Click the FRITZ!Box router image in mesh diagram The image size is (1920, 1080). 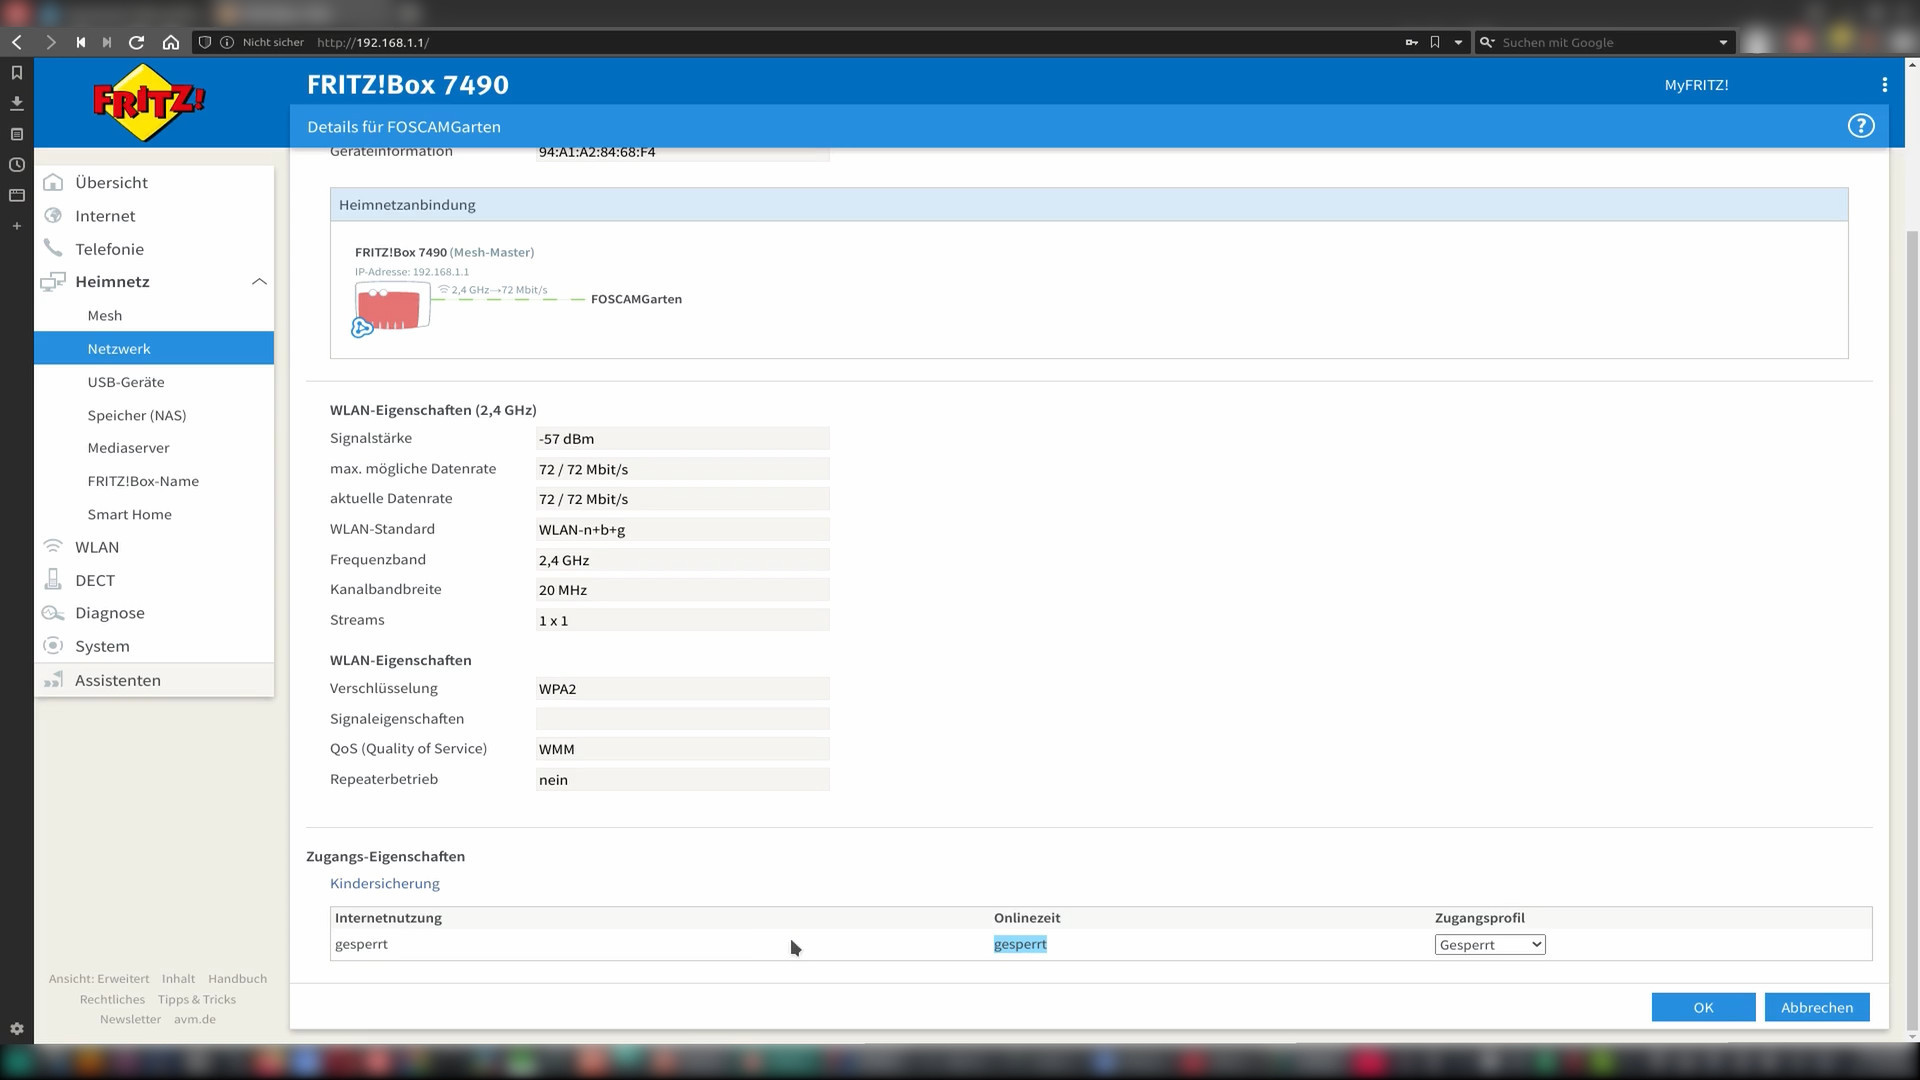392,307
